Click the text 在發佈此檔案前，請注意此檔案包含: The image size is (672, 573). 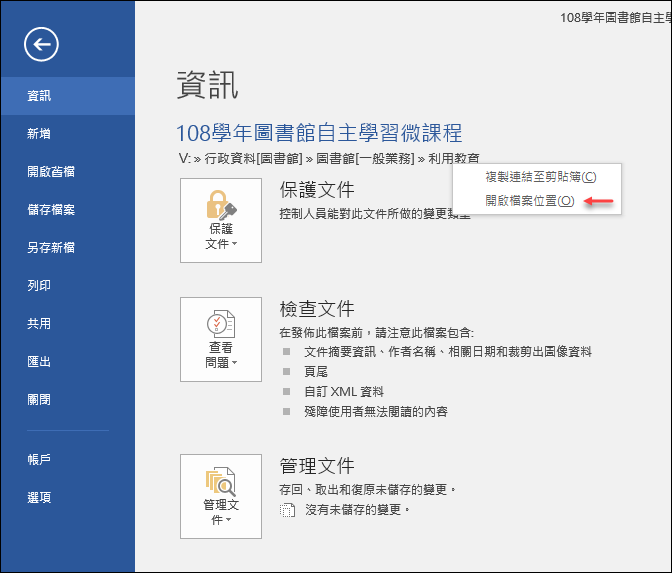pyautogui.click(x=377, y=333)
